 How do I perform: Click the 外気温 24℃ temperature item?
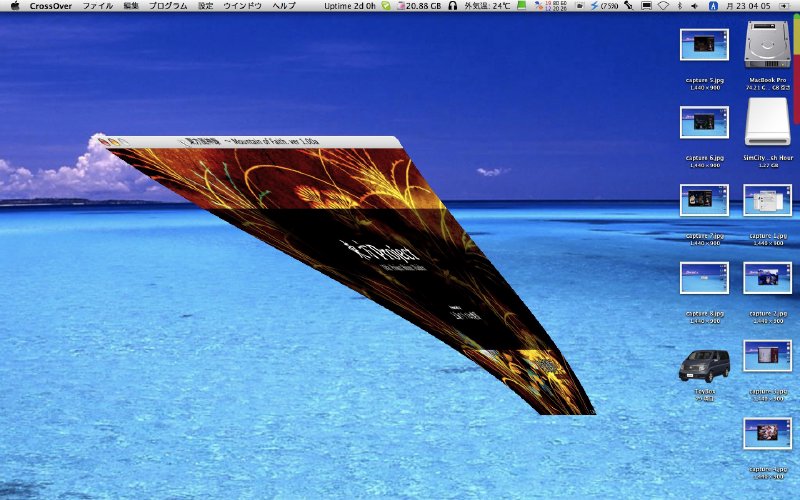(x=487, y=6)
